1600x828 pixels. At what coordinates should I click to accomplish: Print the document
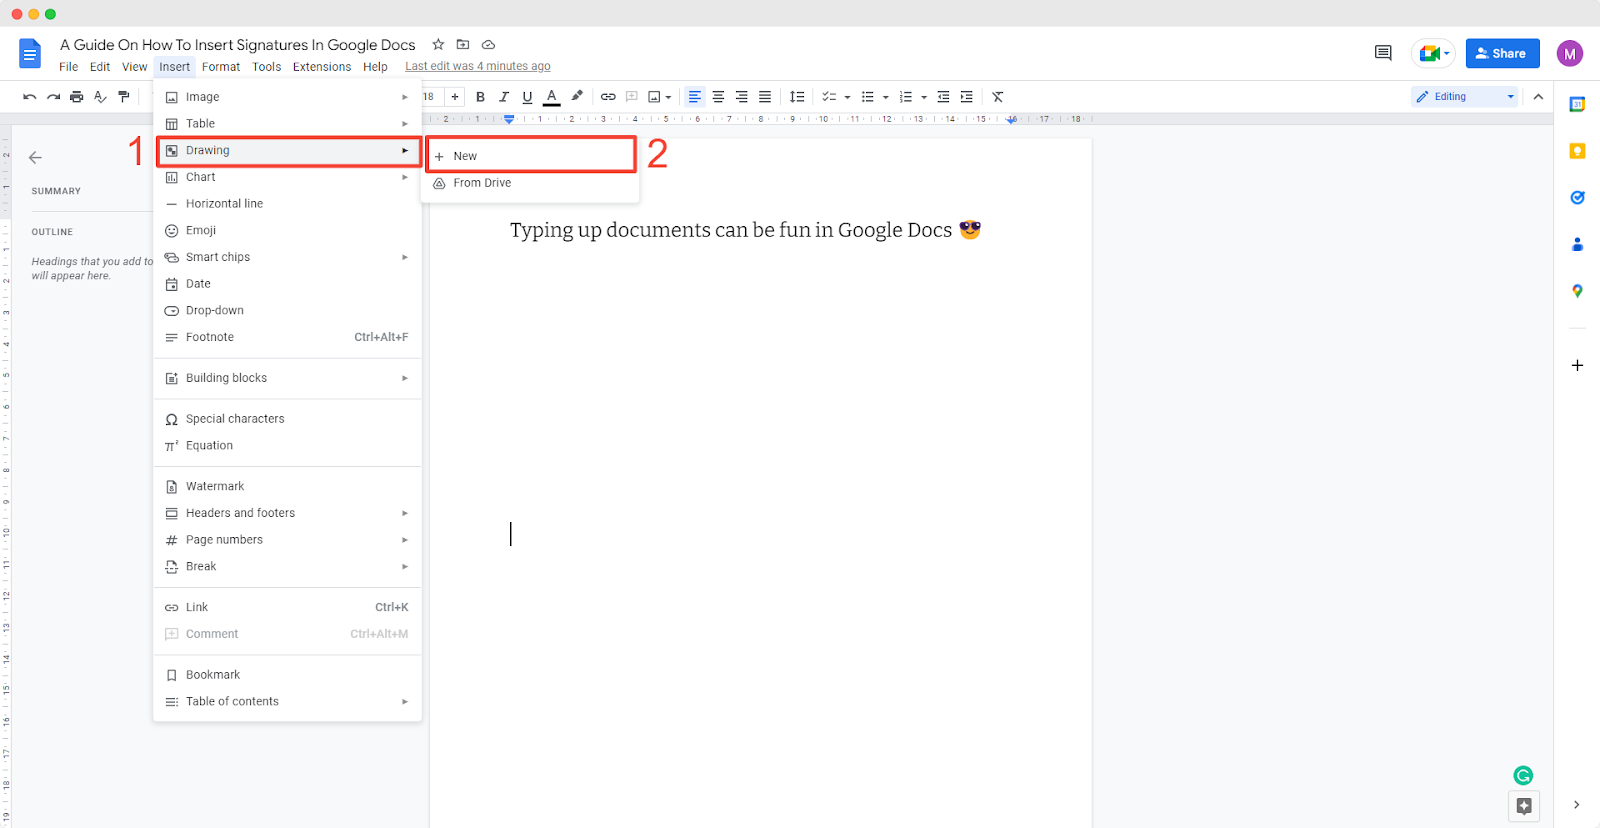point(77,97)
